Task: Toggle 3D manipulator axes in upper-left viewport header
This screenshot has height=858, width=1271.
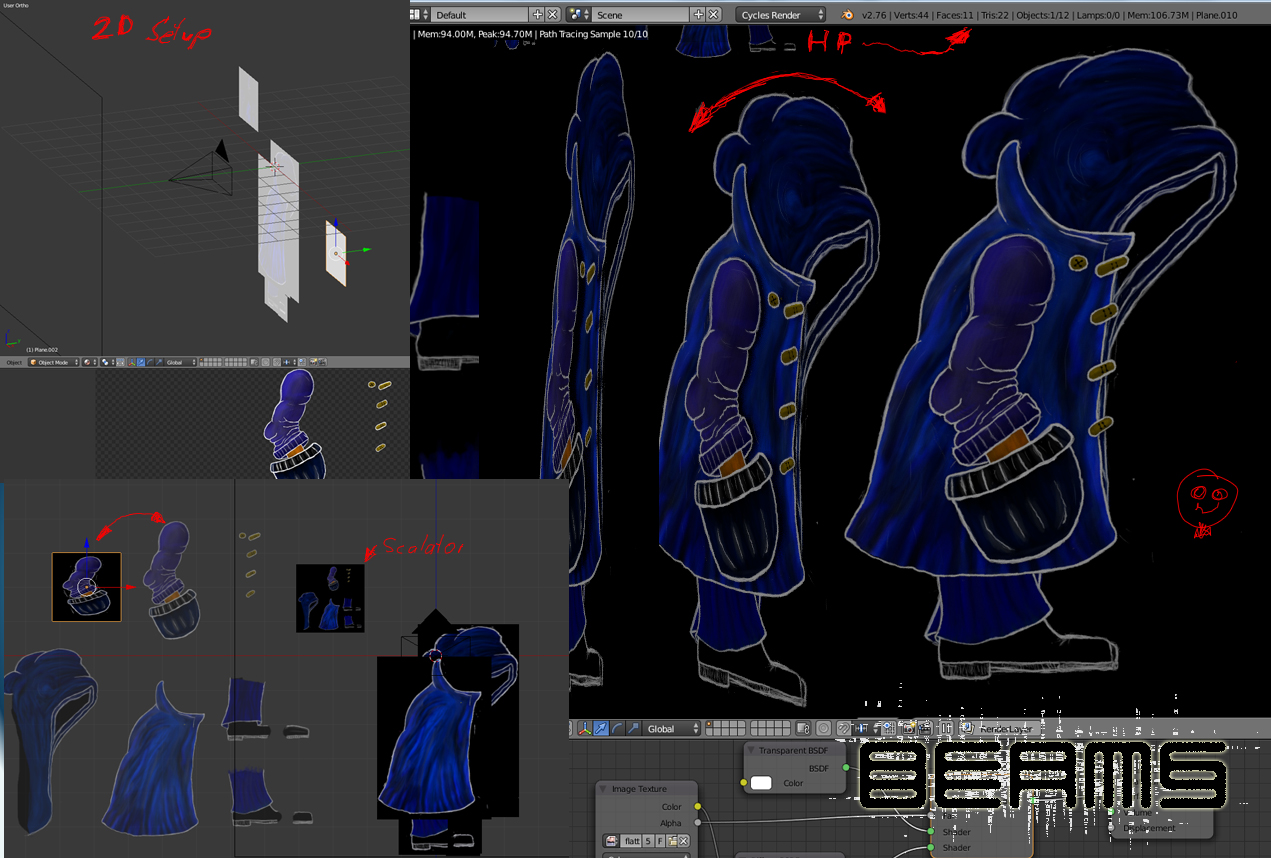Action: pyautogui.click(x=131, y=362)
